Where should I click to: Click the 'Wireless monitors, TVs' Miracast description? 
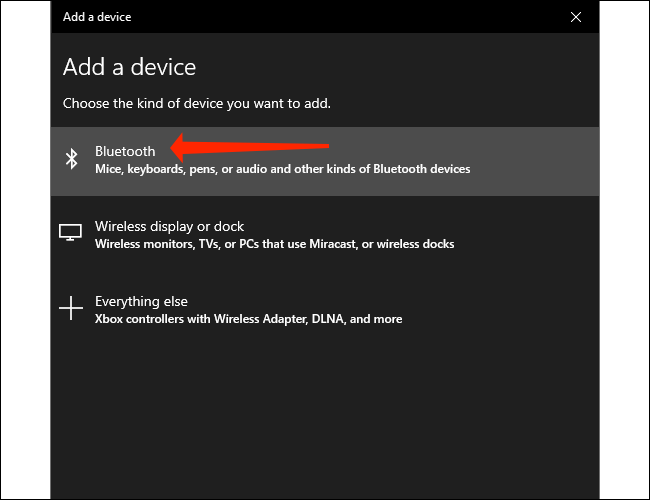click(x=274, y=244)
